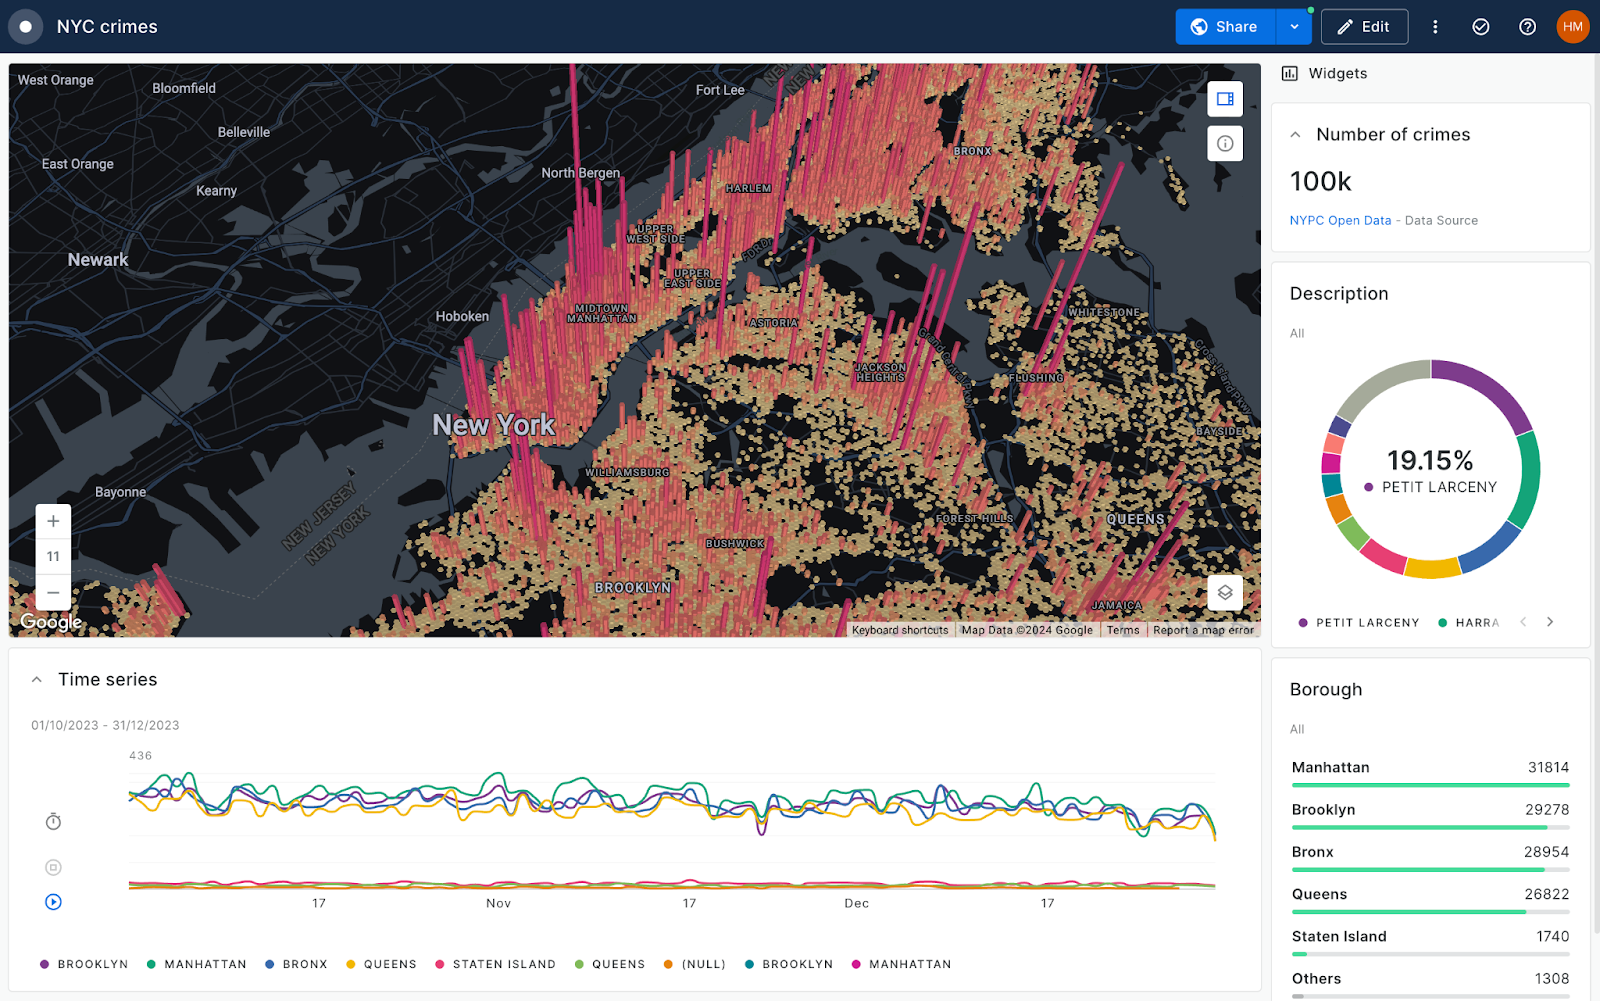The image size is (1600, 1001).
Task: Collapse the Time series panel
Action: 37,679
